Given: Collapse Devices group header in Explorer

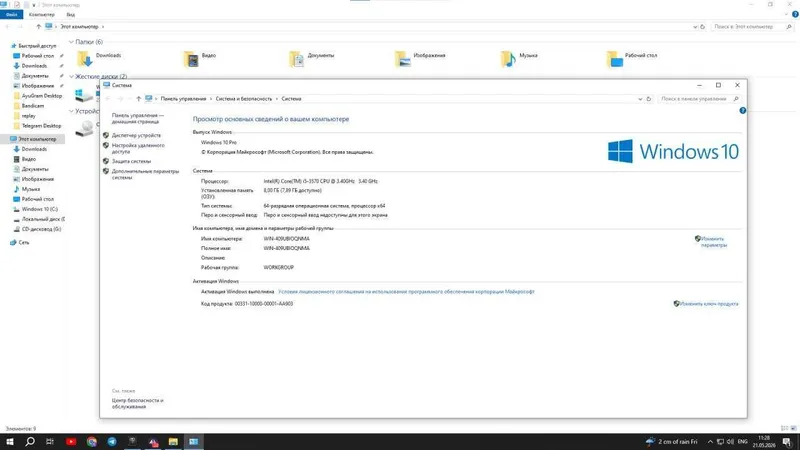Looking at the screenshot, I should tap(71, 111).
